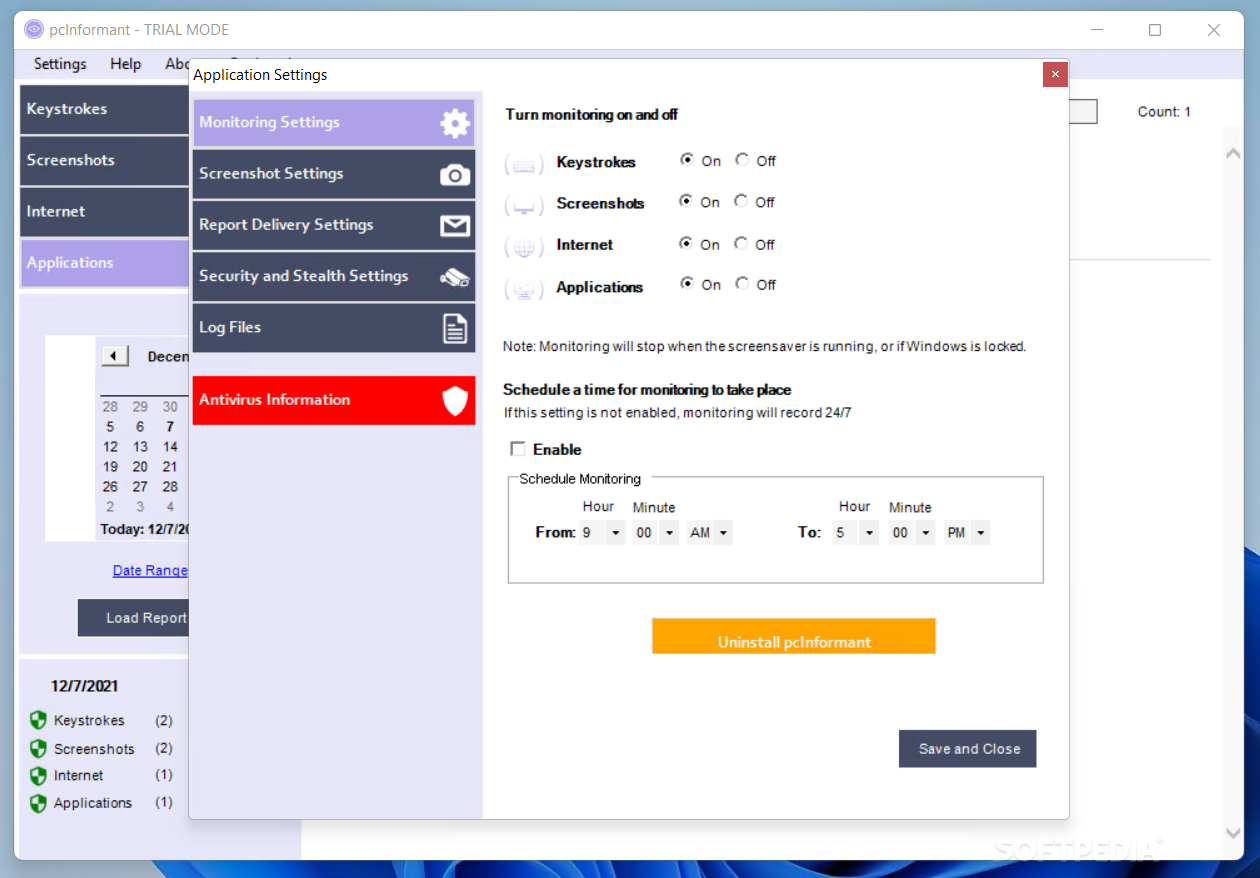
Task: Click the Date Range link
Action: [150, 570]
